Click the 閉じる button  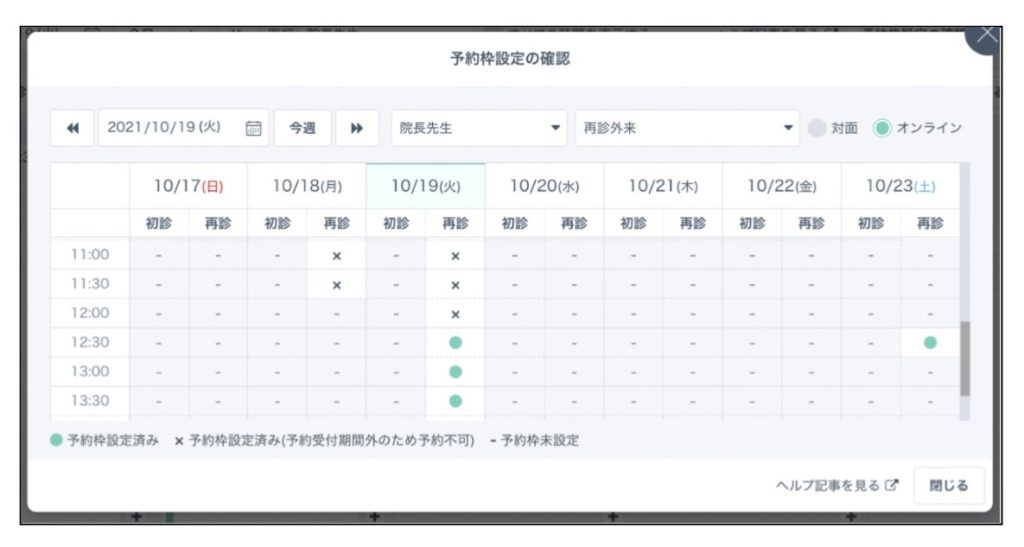tap(948, 486)
